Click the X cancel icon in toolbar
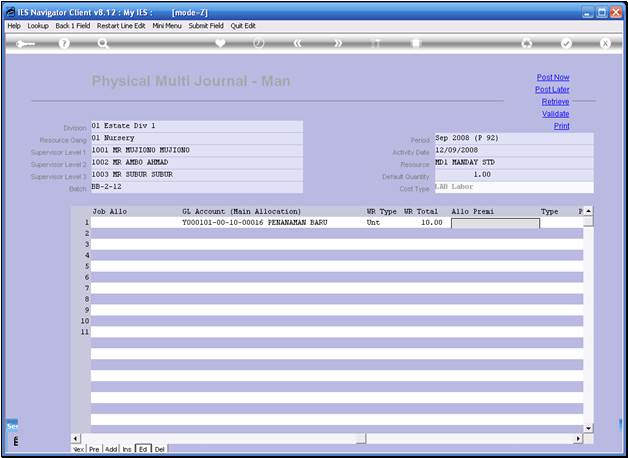The height and width of the screenshot is (458, 628). pos(605,44)
